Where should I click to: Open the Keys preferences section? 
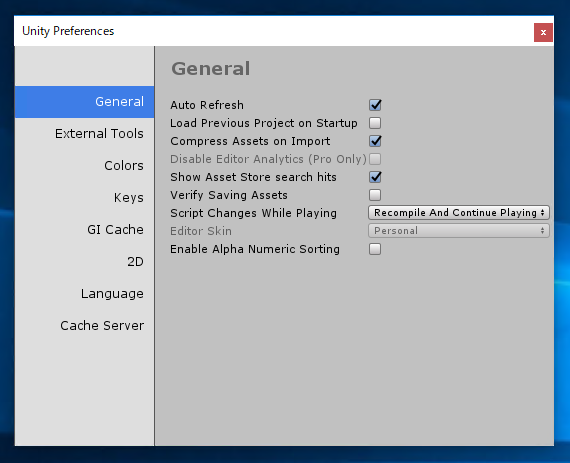click(x=85, y=198)
